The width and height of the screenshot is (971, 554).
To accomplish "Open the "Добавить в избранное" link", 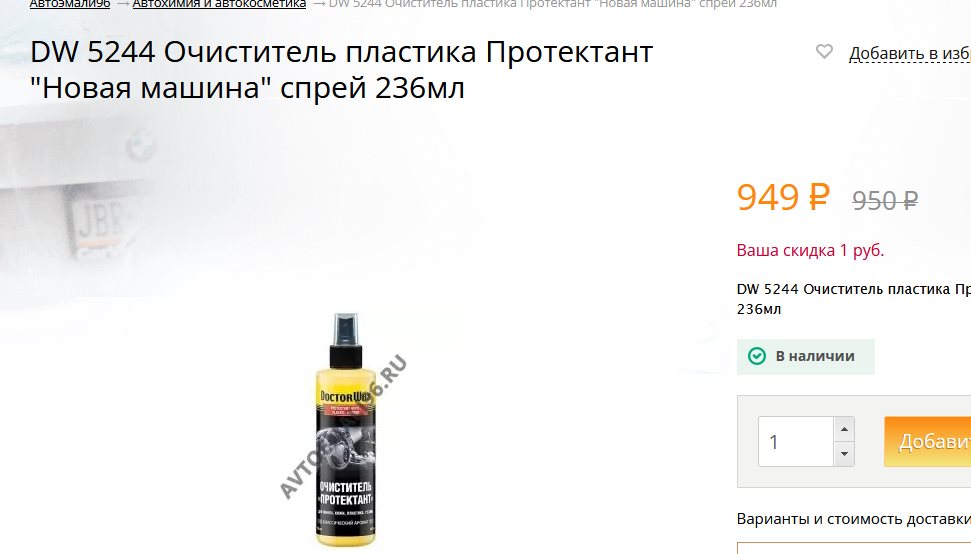I will (910, 54).
